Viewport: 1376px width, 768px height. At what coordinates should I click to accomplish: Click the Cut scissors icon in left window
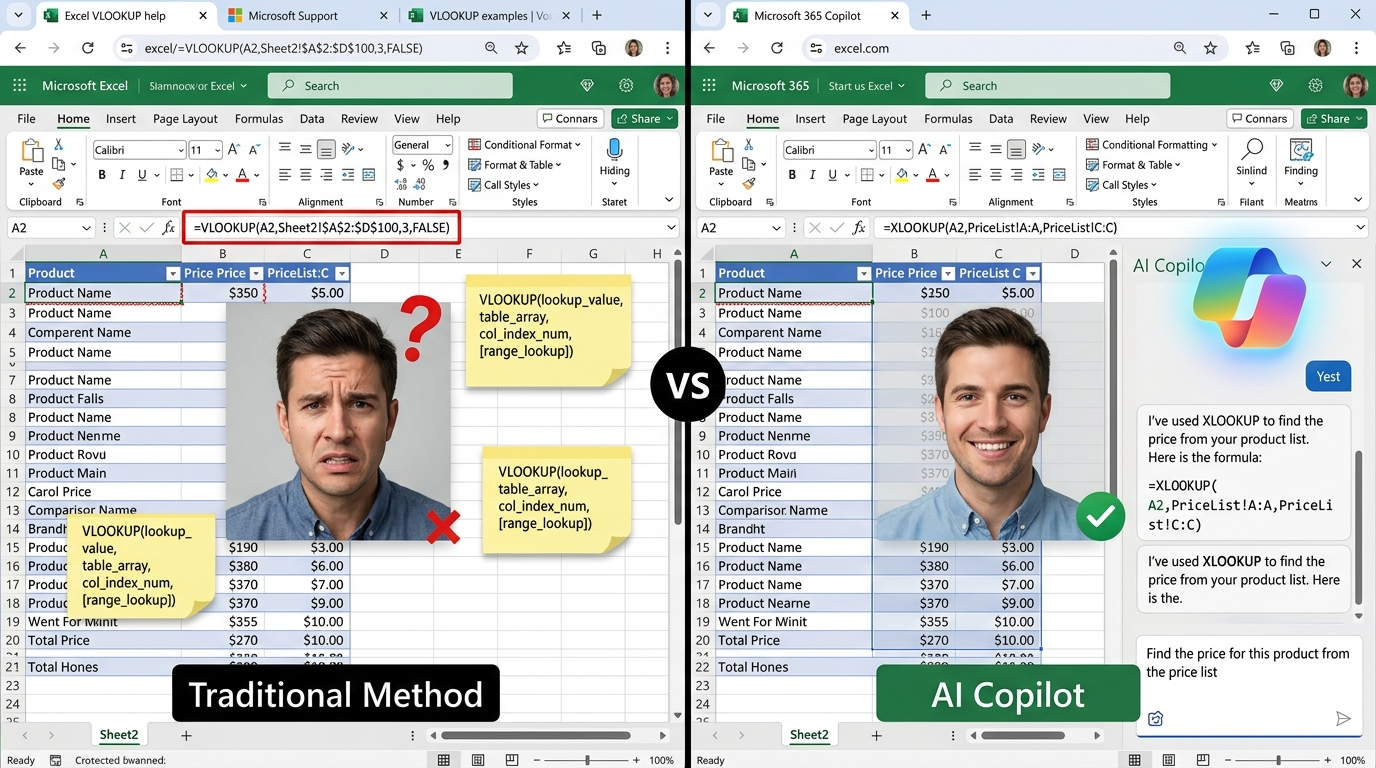click(x=58, y=146)
